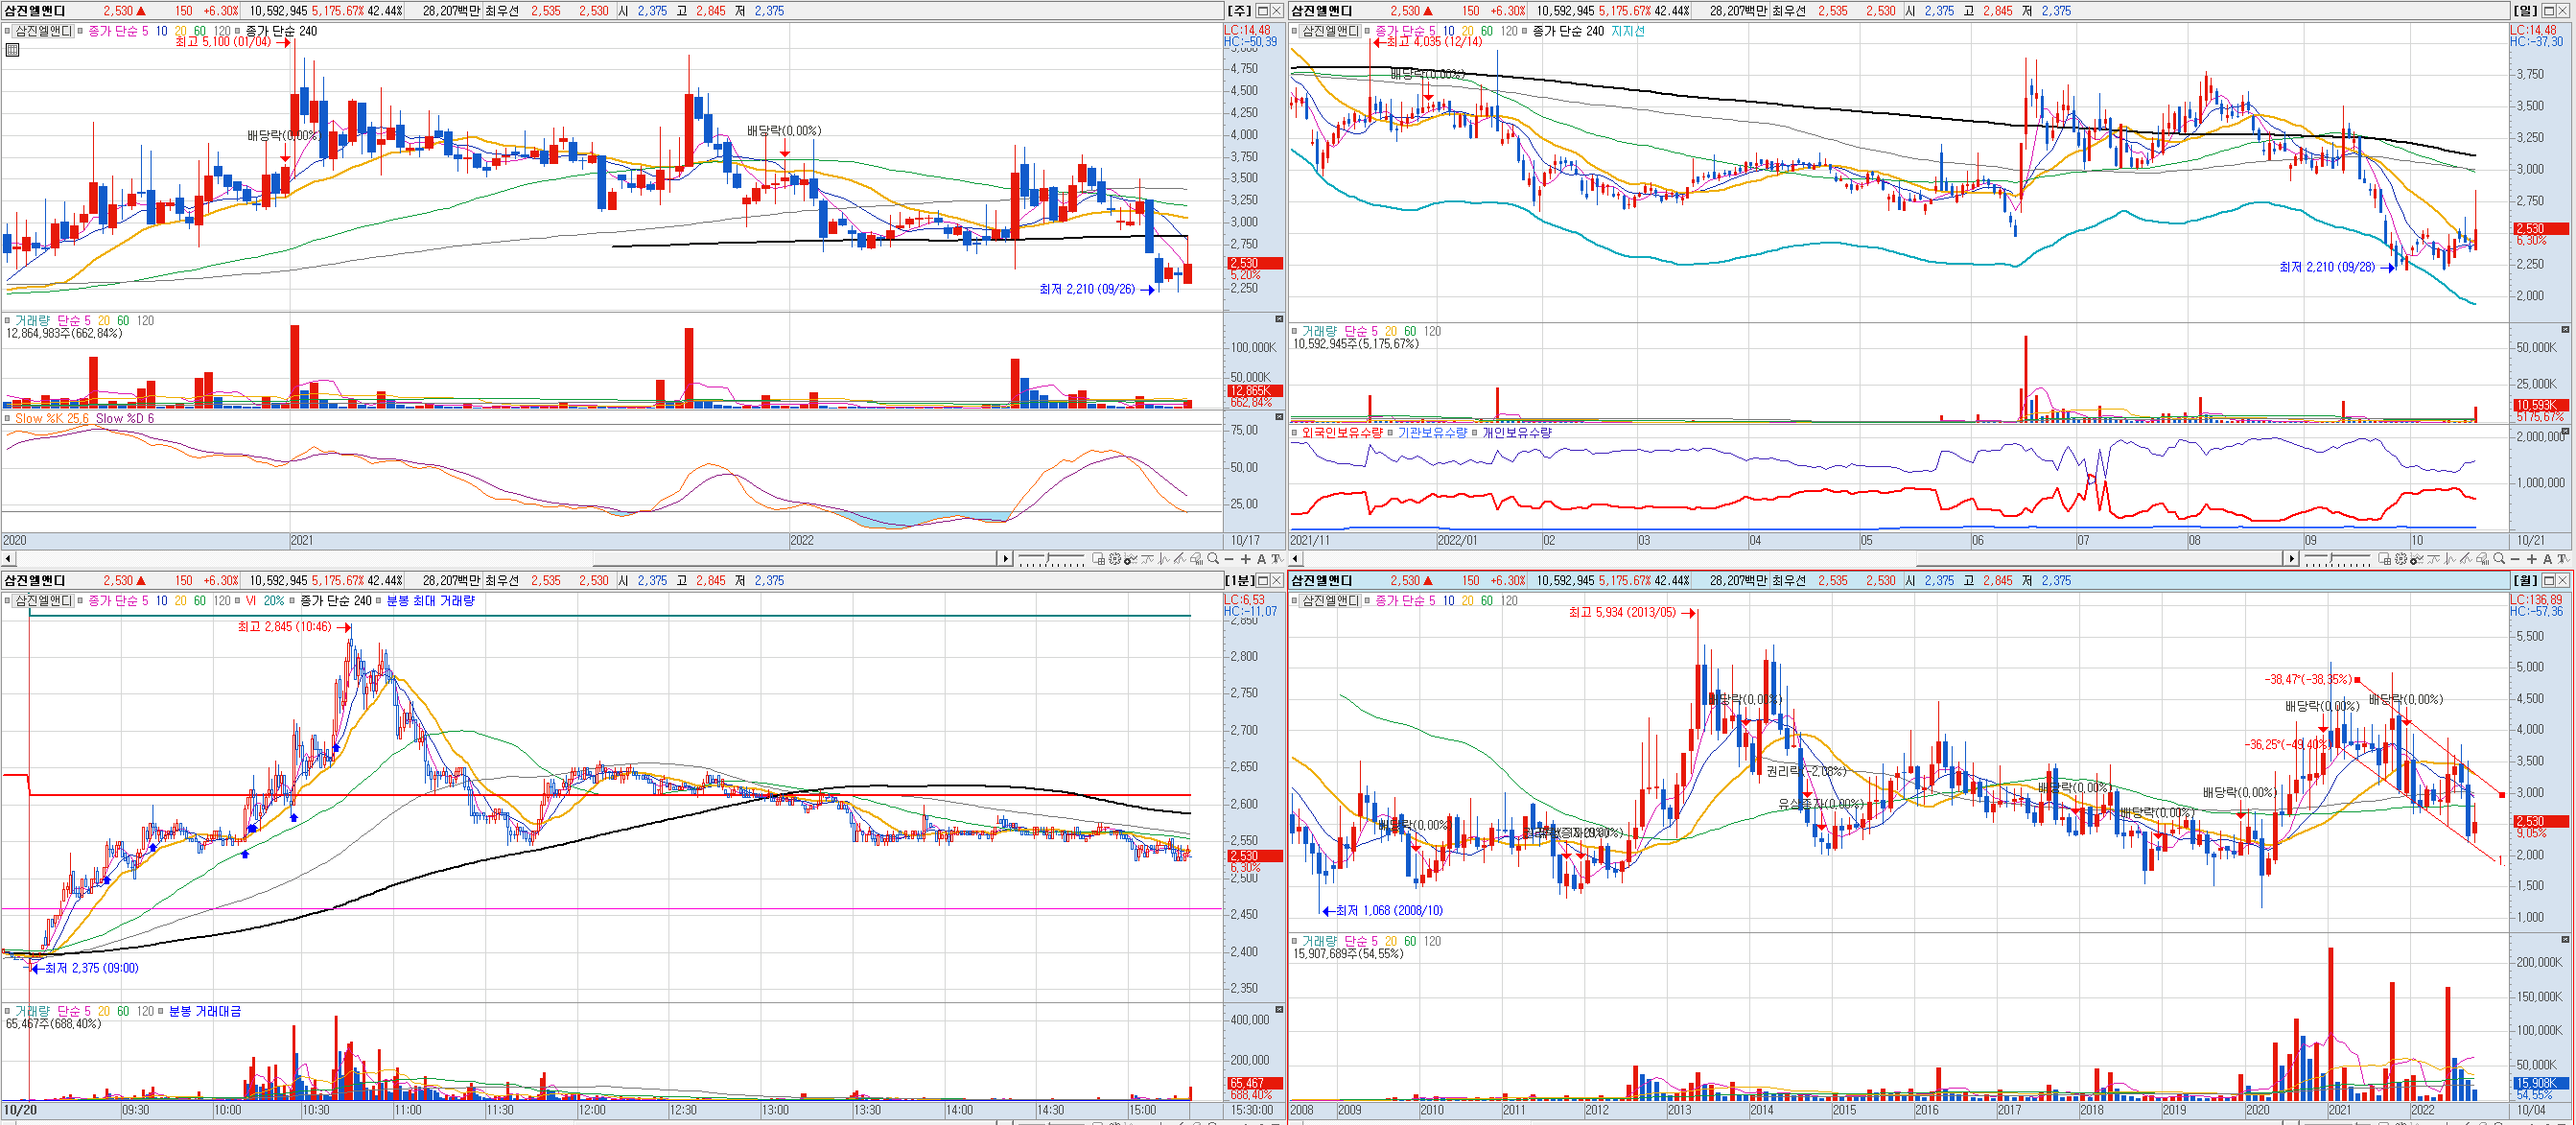Zoom in with plus icon on weekly chart toolbar
Image resolution: width=2576 pixels, height=1125 pixels.
pyautogui.click(x=1245, y=559)
